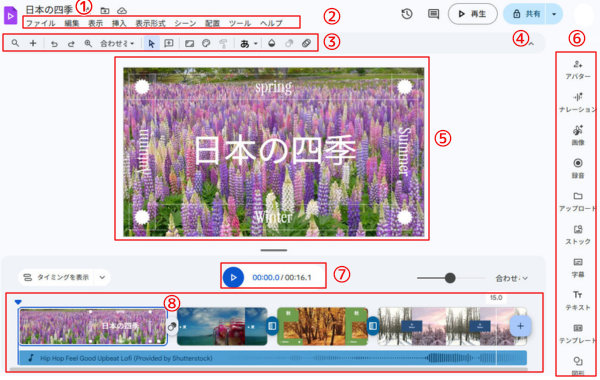Screen dimensions: 600x380
Task: Open the theme palette icon
Action: pos(206,43)
